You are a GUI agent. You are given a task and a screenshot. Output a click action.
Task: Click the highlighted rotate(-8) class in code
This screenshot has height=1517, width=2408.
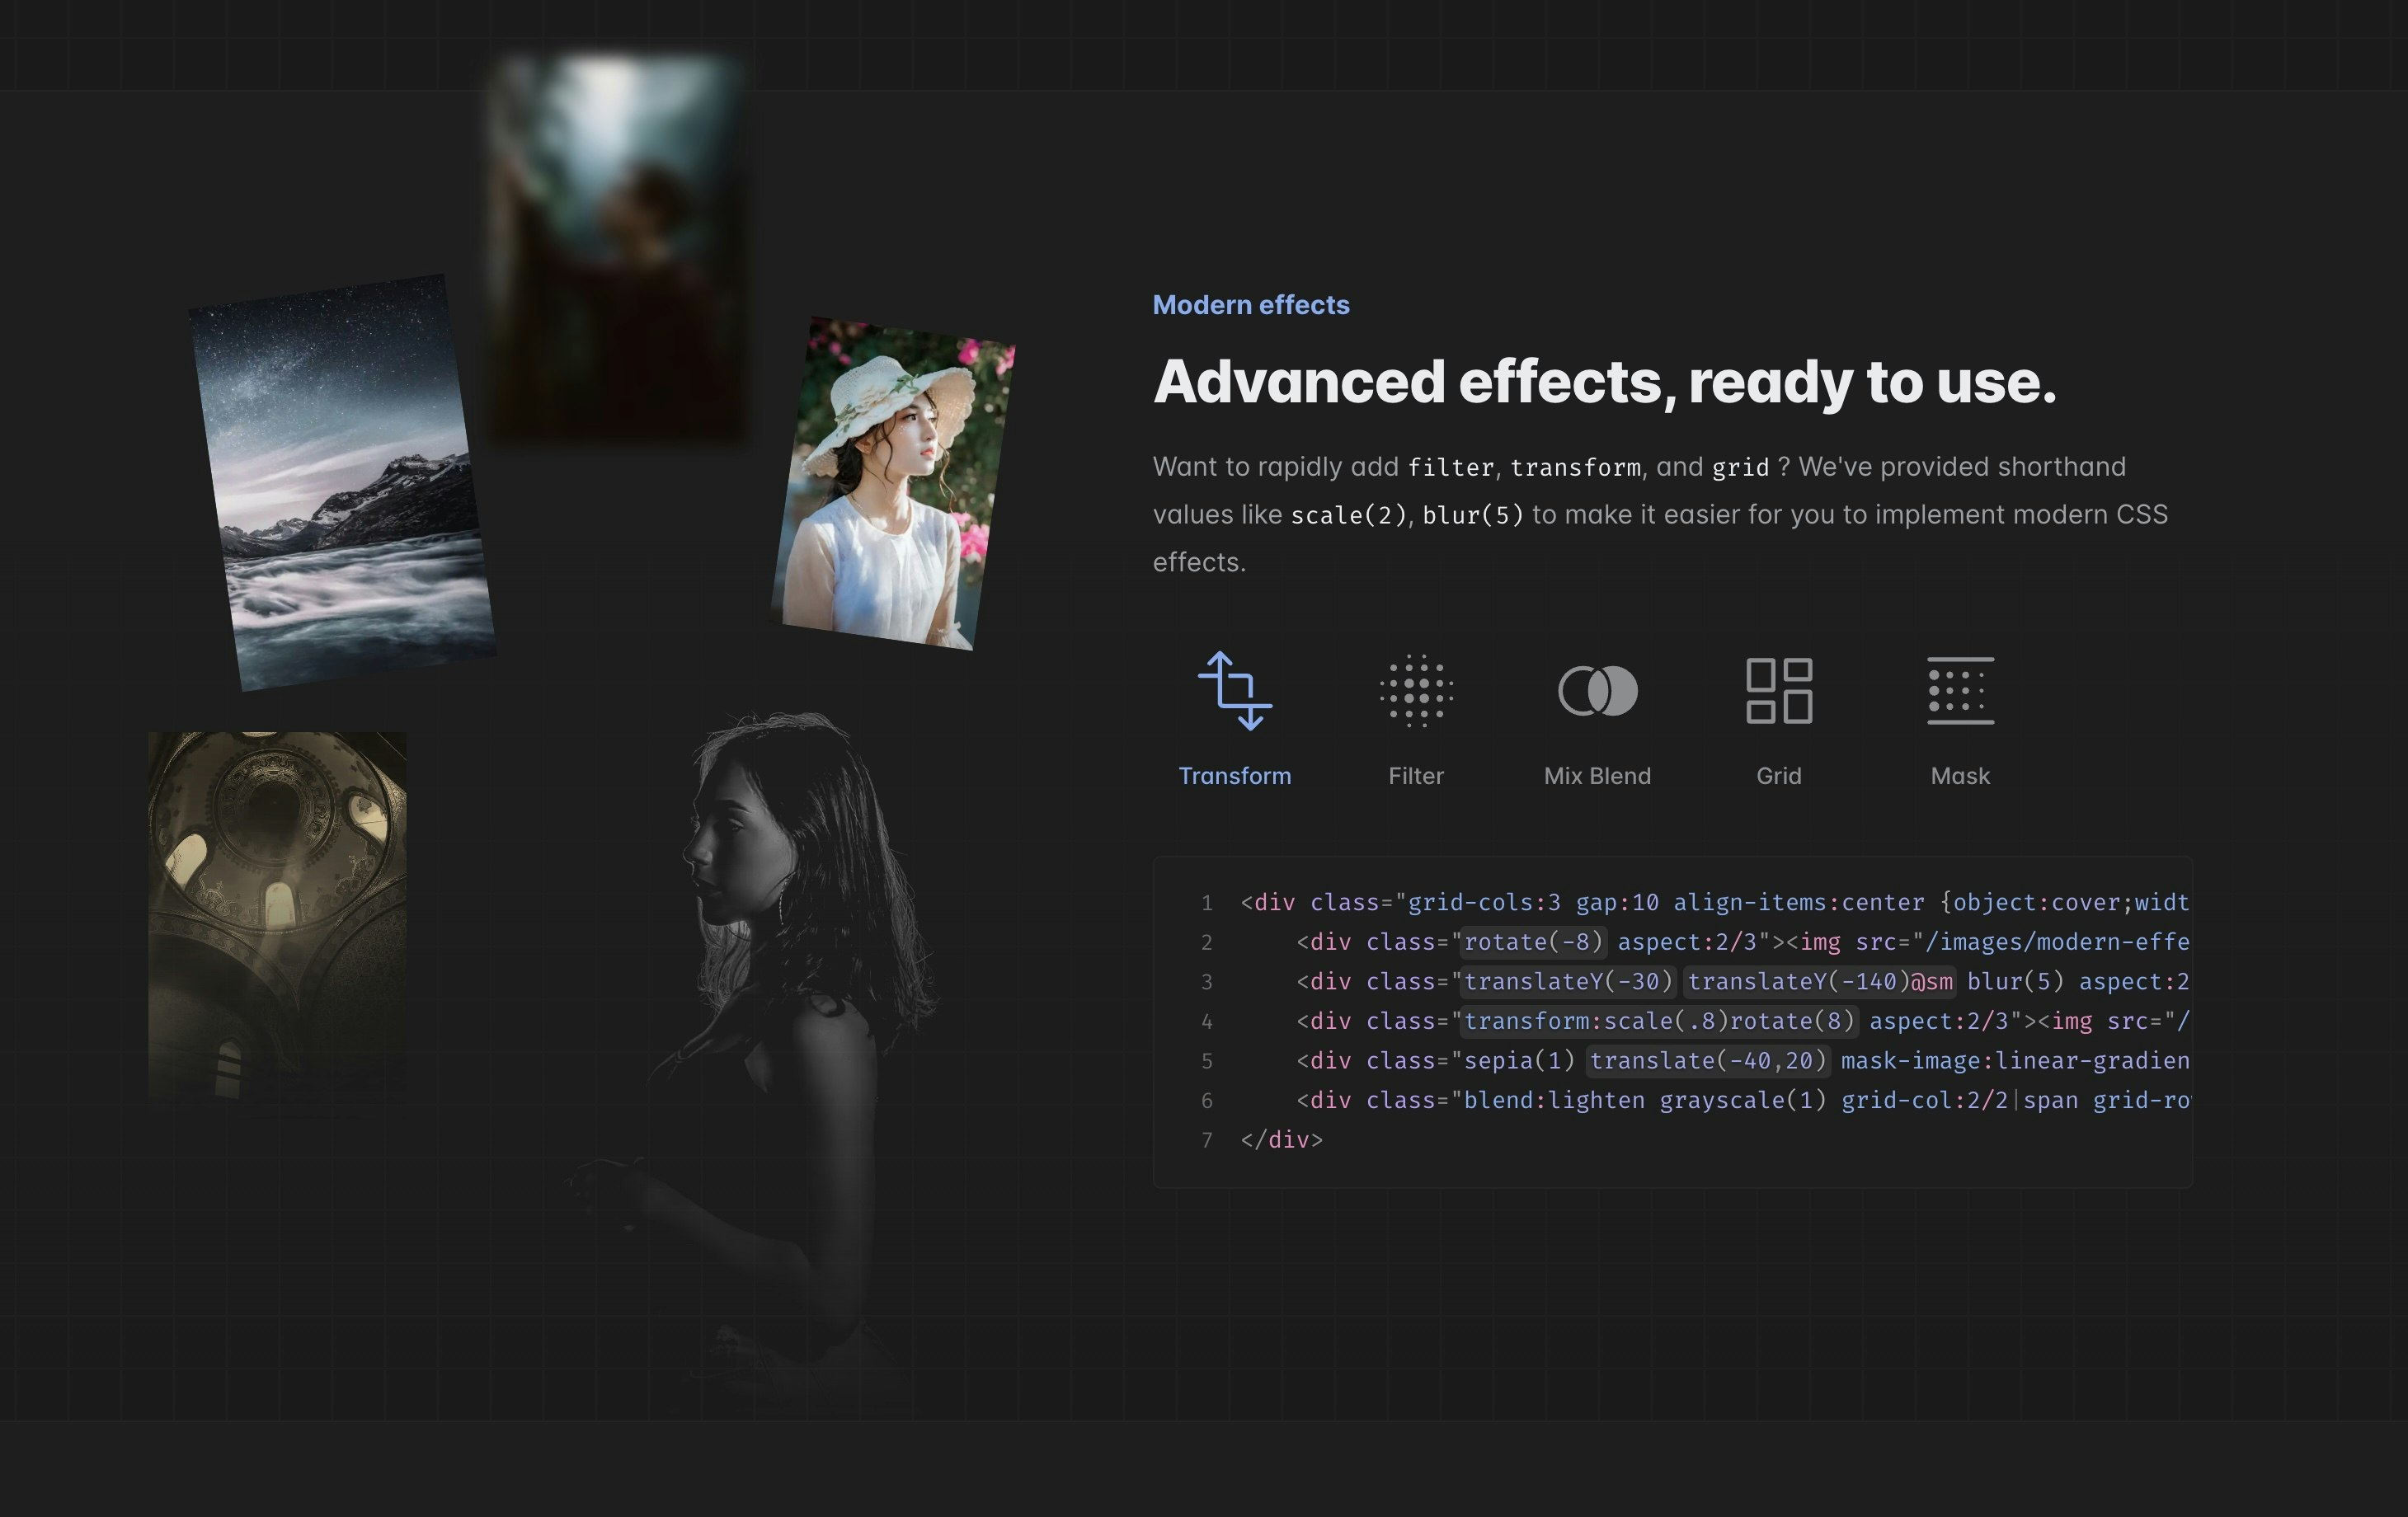(1533, 942)
